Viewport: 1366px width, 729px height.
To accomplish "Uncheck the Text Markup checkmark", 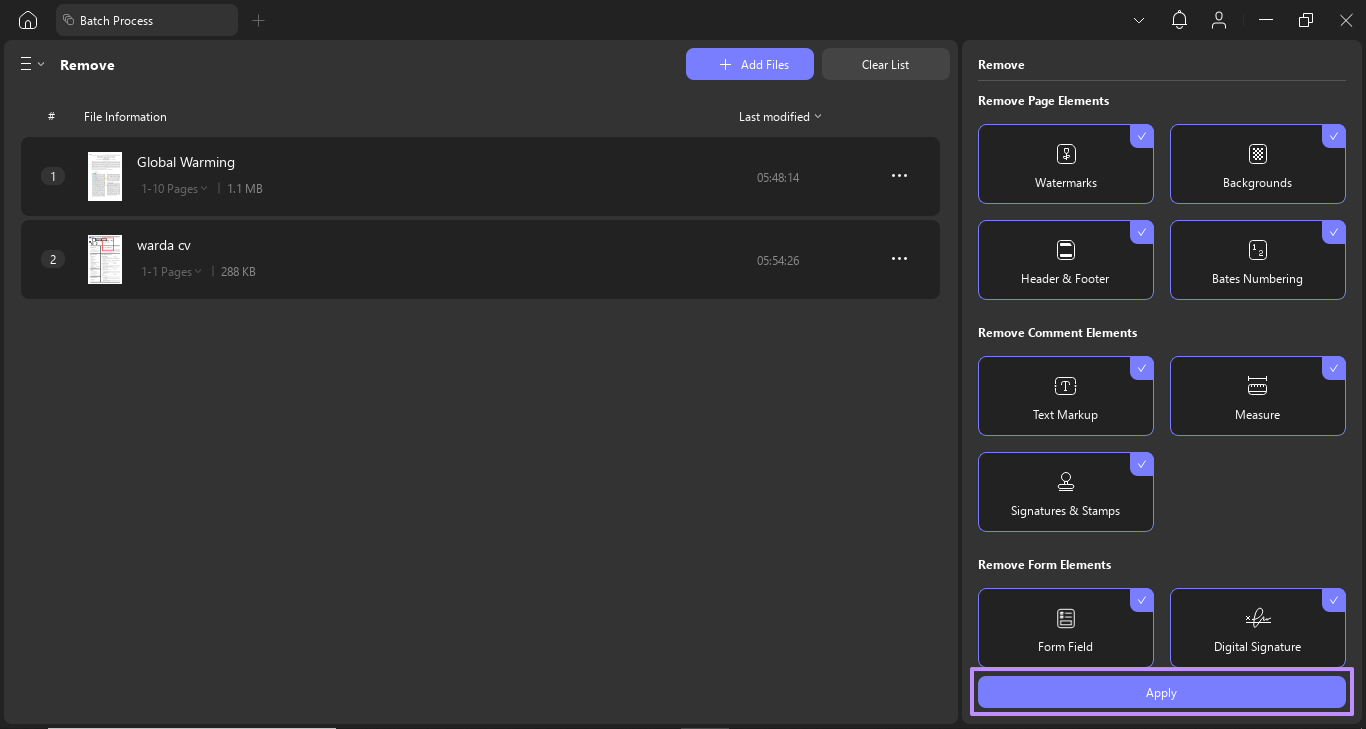I will point(1142,368).
